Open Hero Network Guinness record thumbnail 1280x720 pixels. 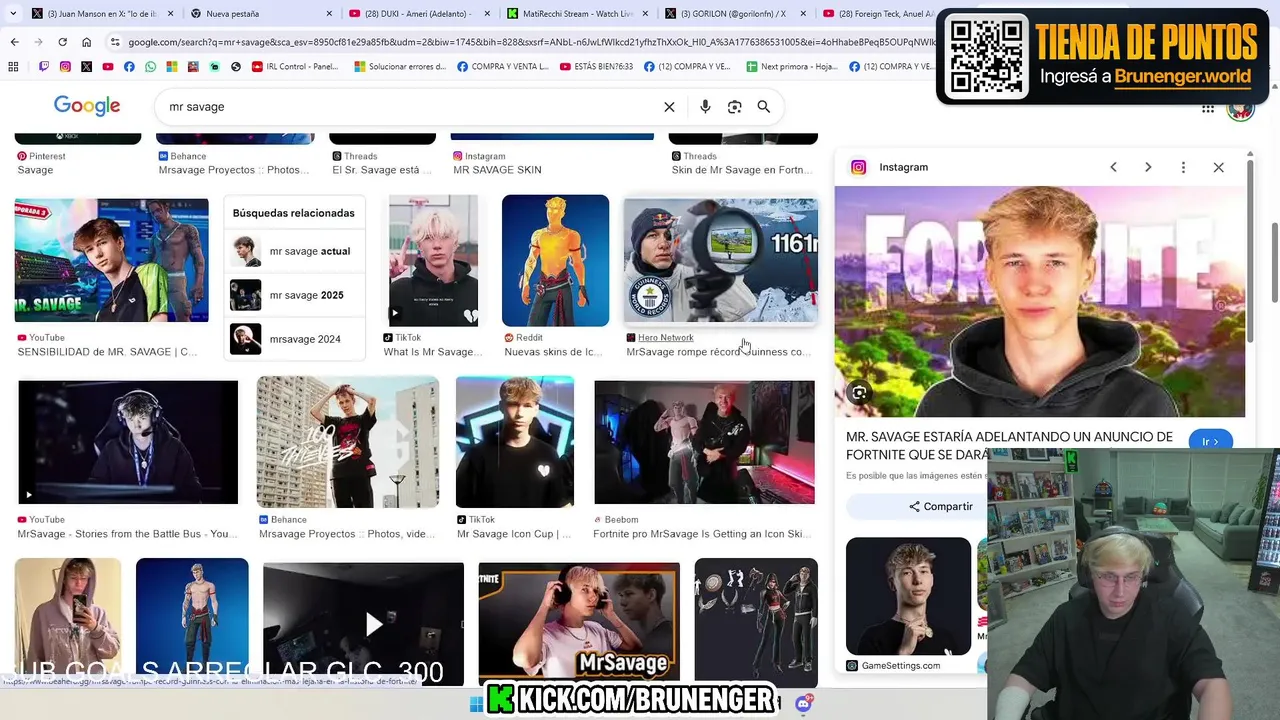coord(721,260)
